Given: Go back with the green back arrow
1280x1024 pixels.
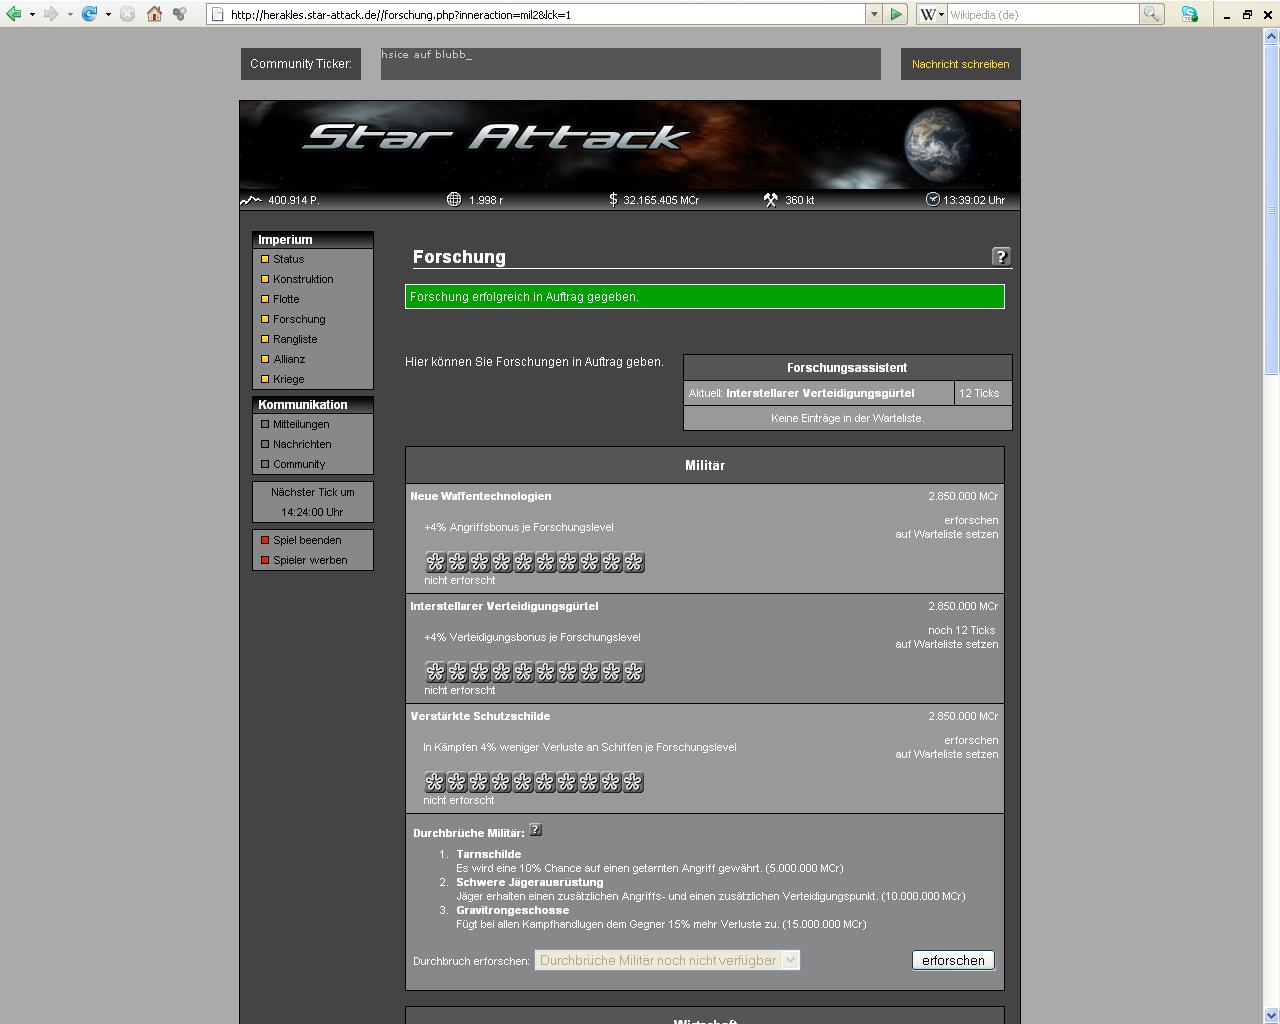Looking at the screenshot, I should [x=14, y=14].
